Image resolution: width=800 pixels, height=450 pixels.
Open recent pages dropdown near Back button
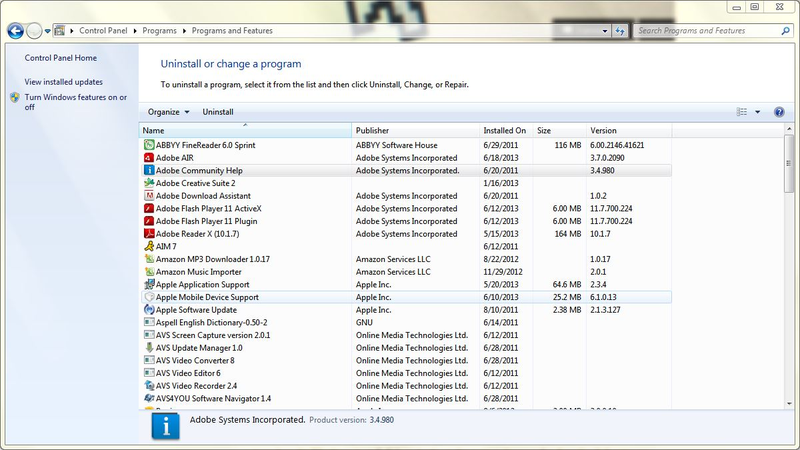pos(47,31)
